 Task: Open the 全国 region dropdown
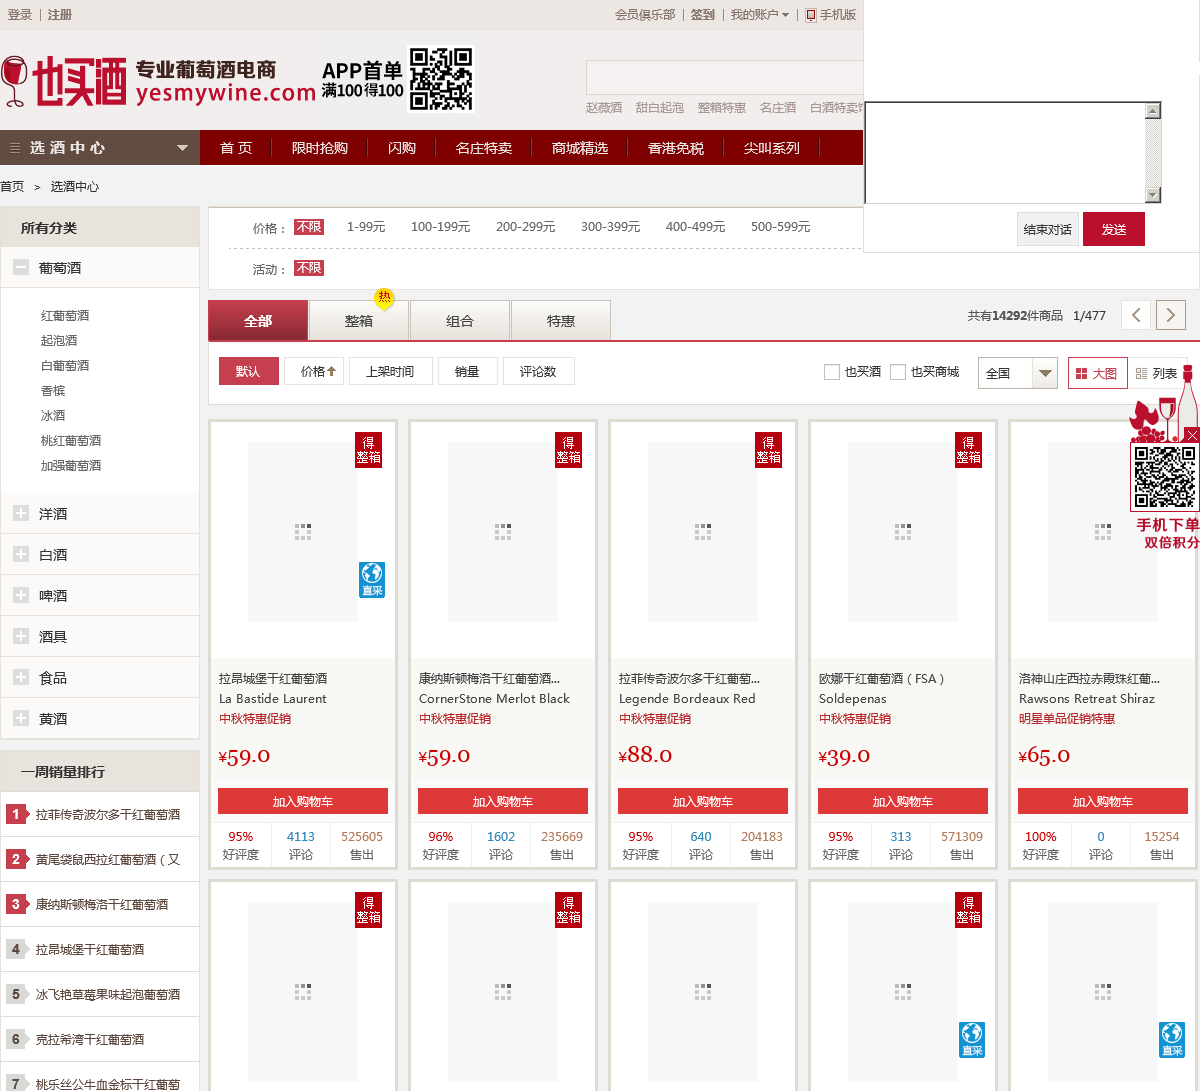coord(1017,373)
